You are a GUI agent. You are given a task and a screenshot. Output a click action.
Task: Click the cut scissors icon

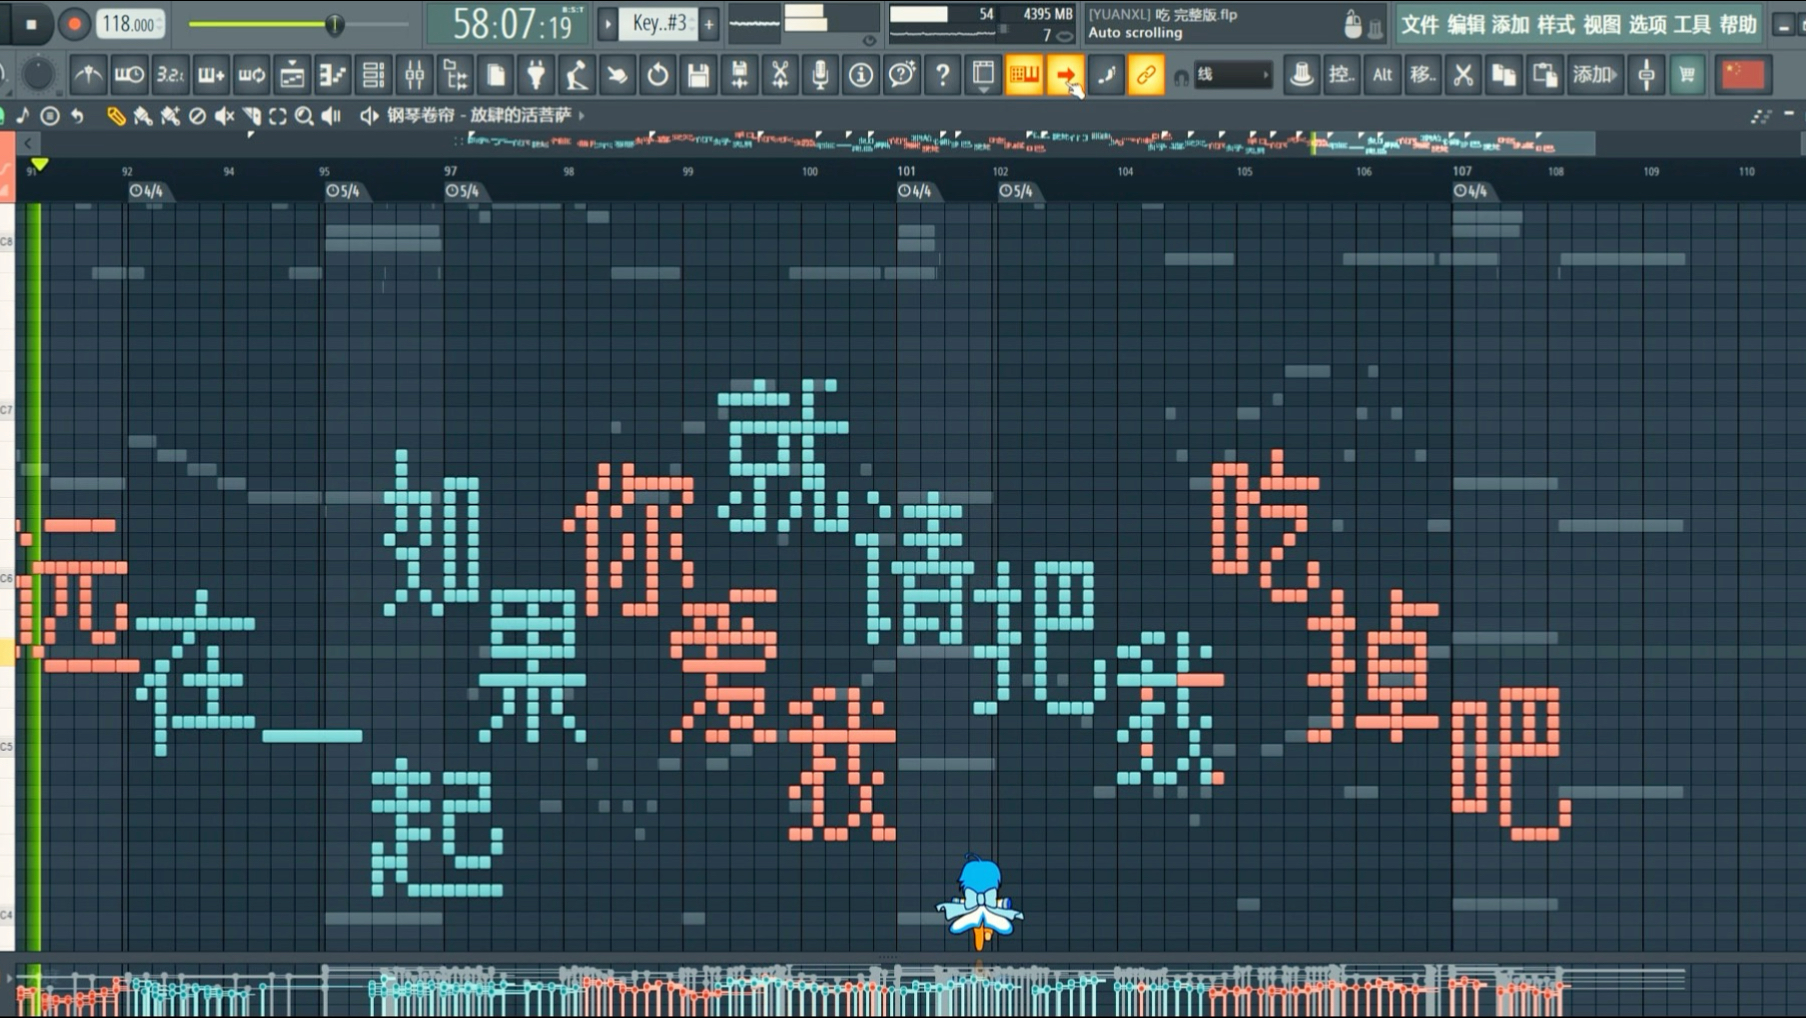pyautogui.click(x=1463, y=75)
